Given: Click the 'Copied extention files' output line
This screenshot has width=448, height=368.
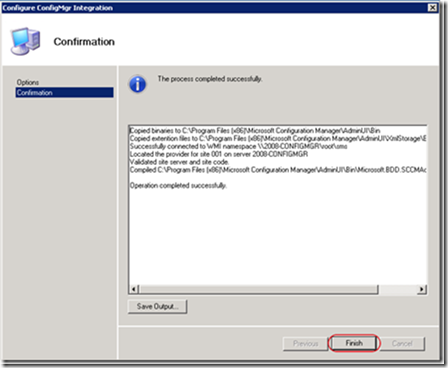Looking at the screenshot, I should tap(278, 138).
